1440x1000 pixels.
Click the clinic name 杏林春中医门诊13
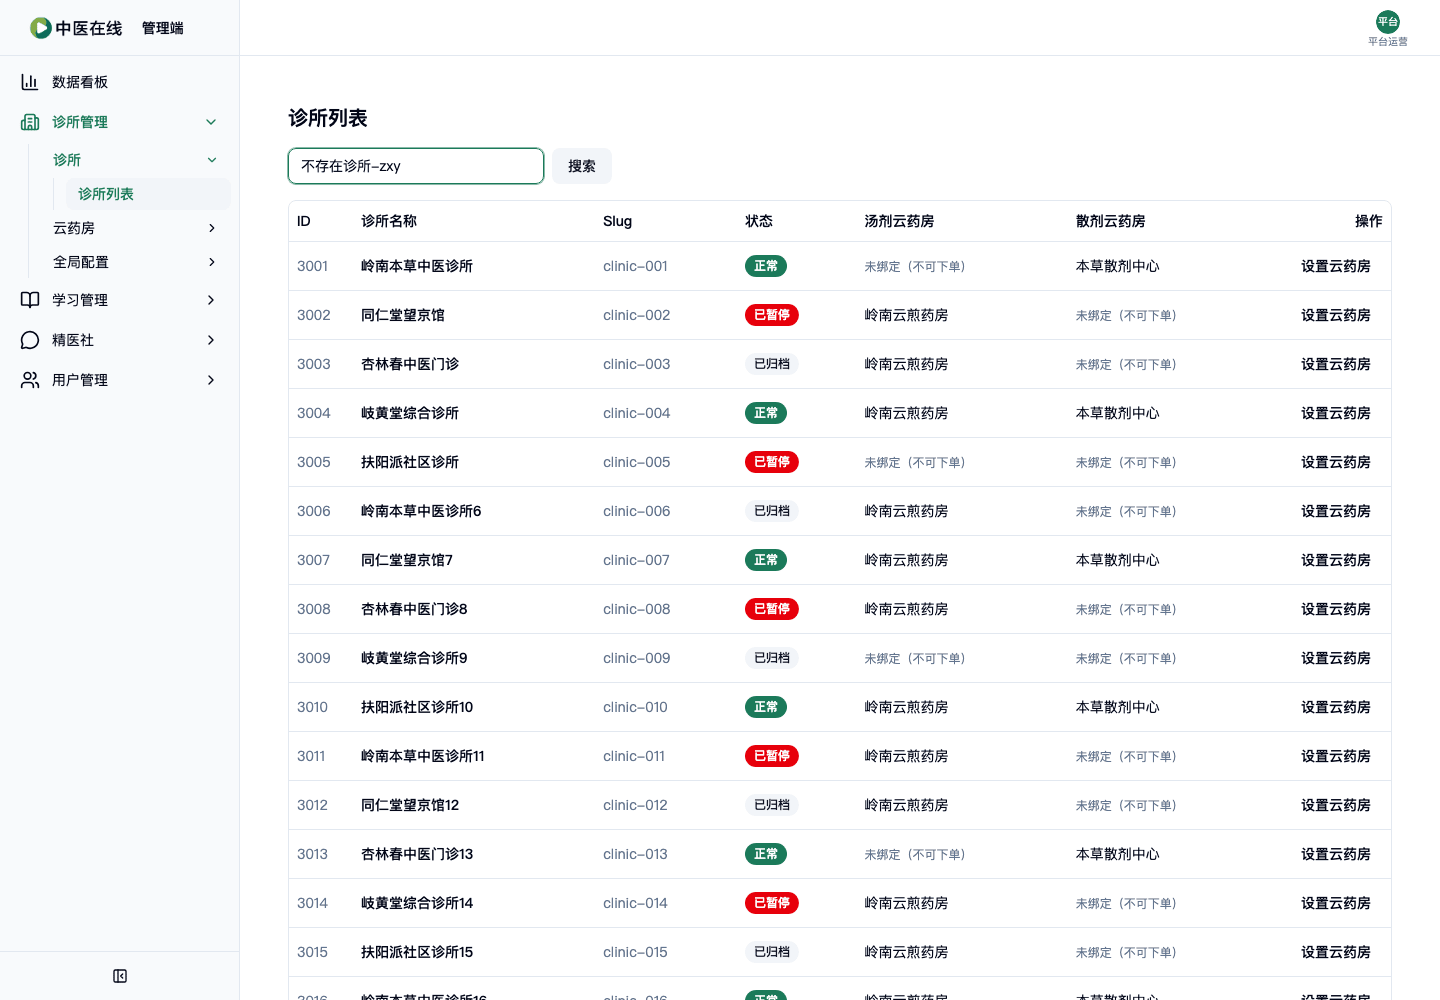click(417, 854)
